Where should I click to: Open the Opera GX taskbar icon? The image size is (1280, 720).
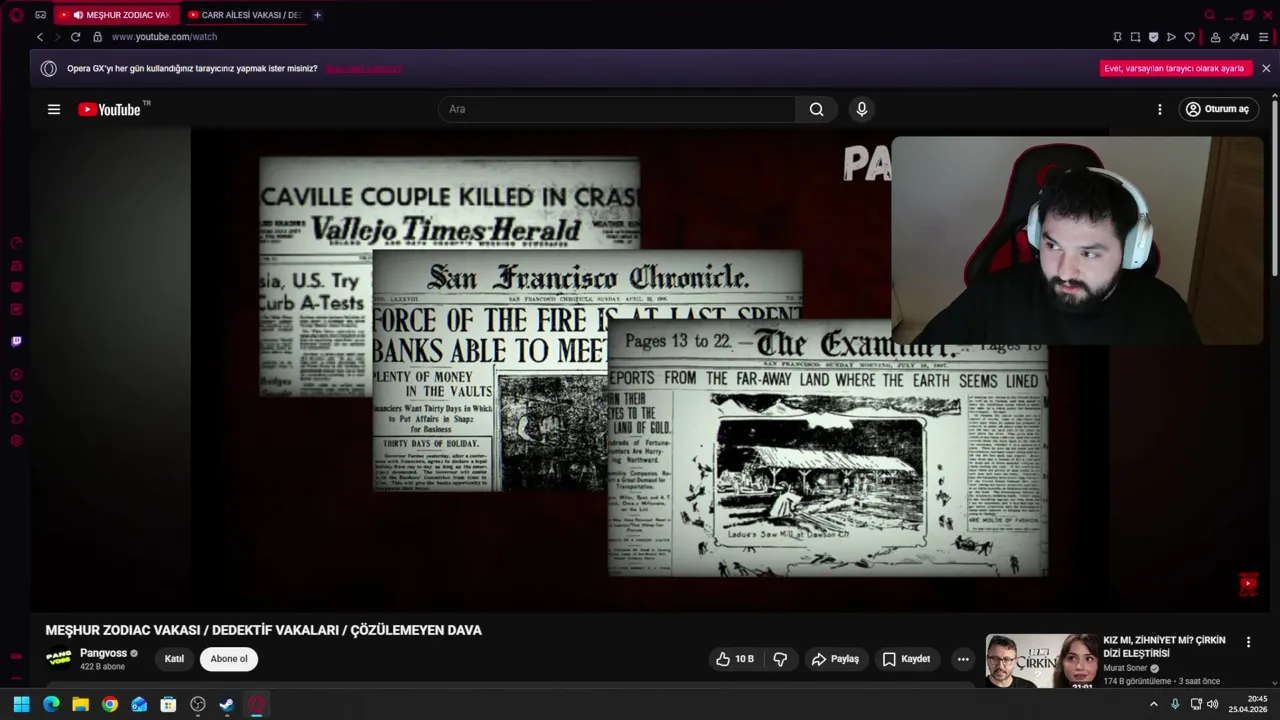tap(257, 704)
